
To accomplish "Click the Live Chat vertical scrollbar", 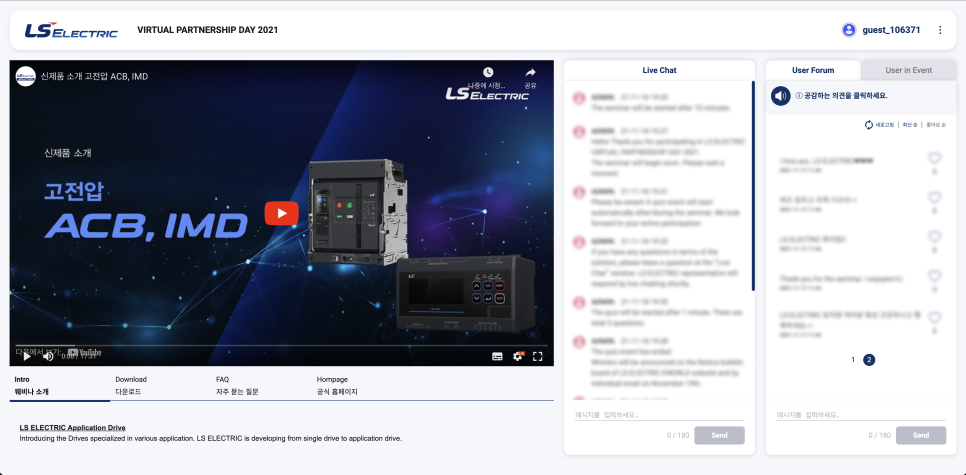I will click(753, 186).
